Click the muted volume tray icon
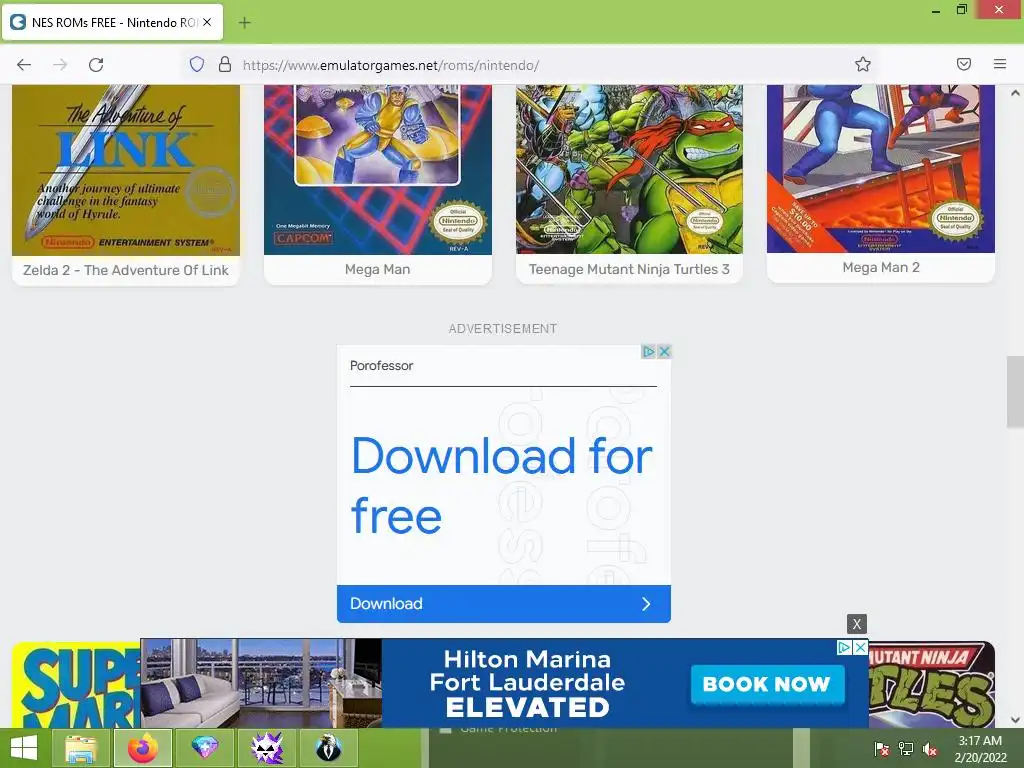This screenshot has height=768, width=1024. click(930, 749)
